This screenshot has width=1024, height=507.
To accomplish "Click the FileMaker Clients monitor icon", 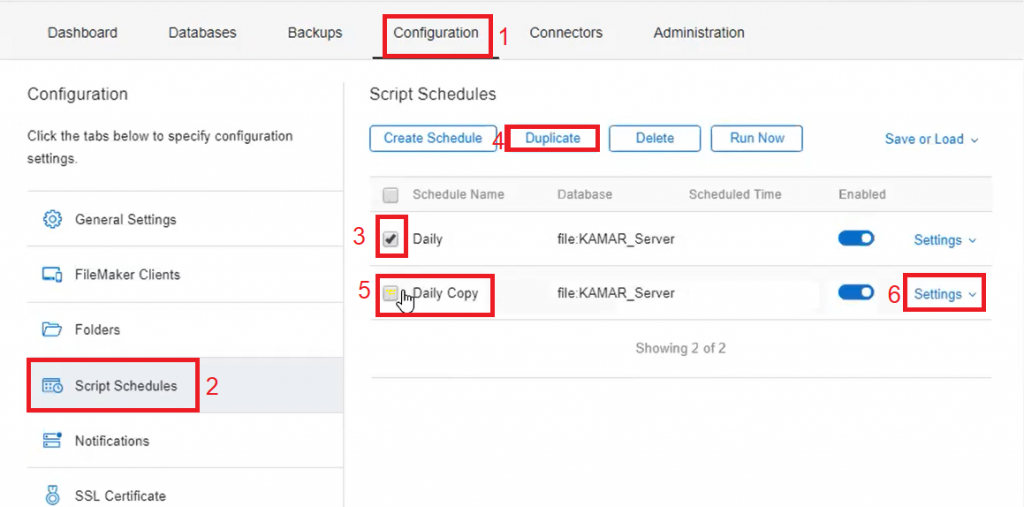I will click(x=52, y=274).
